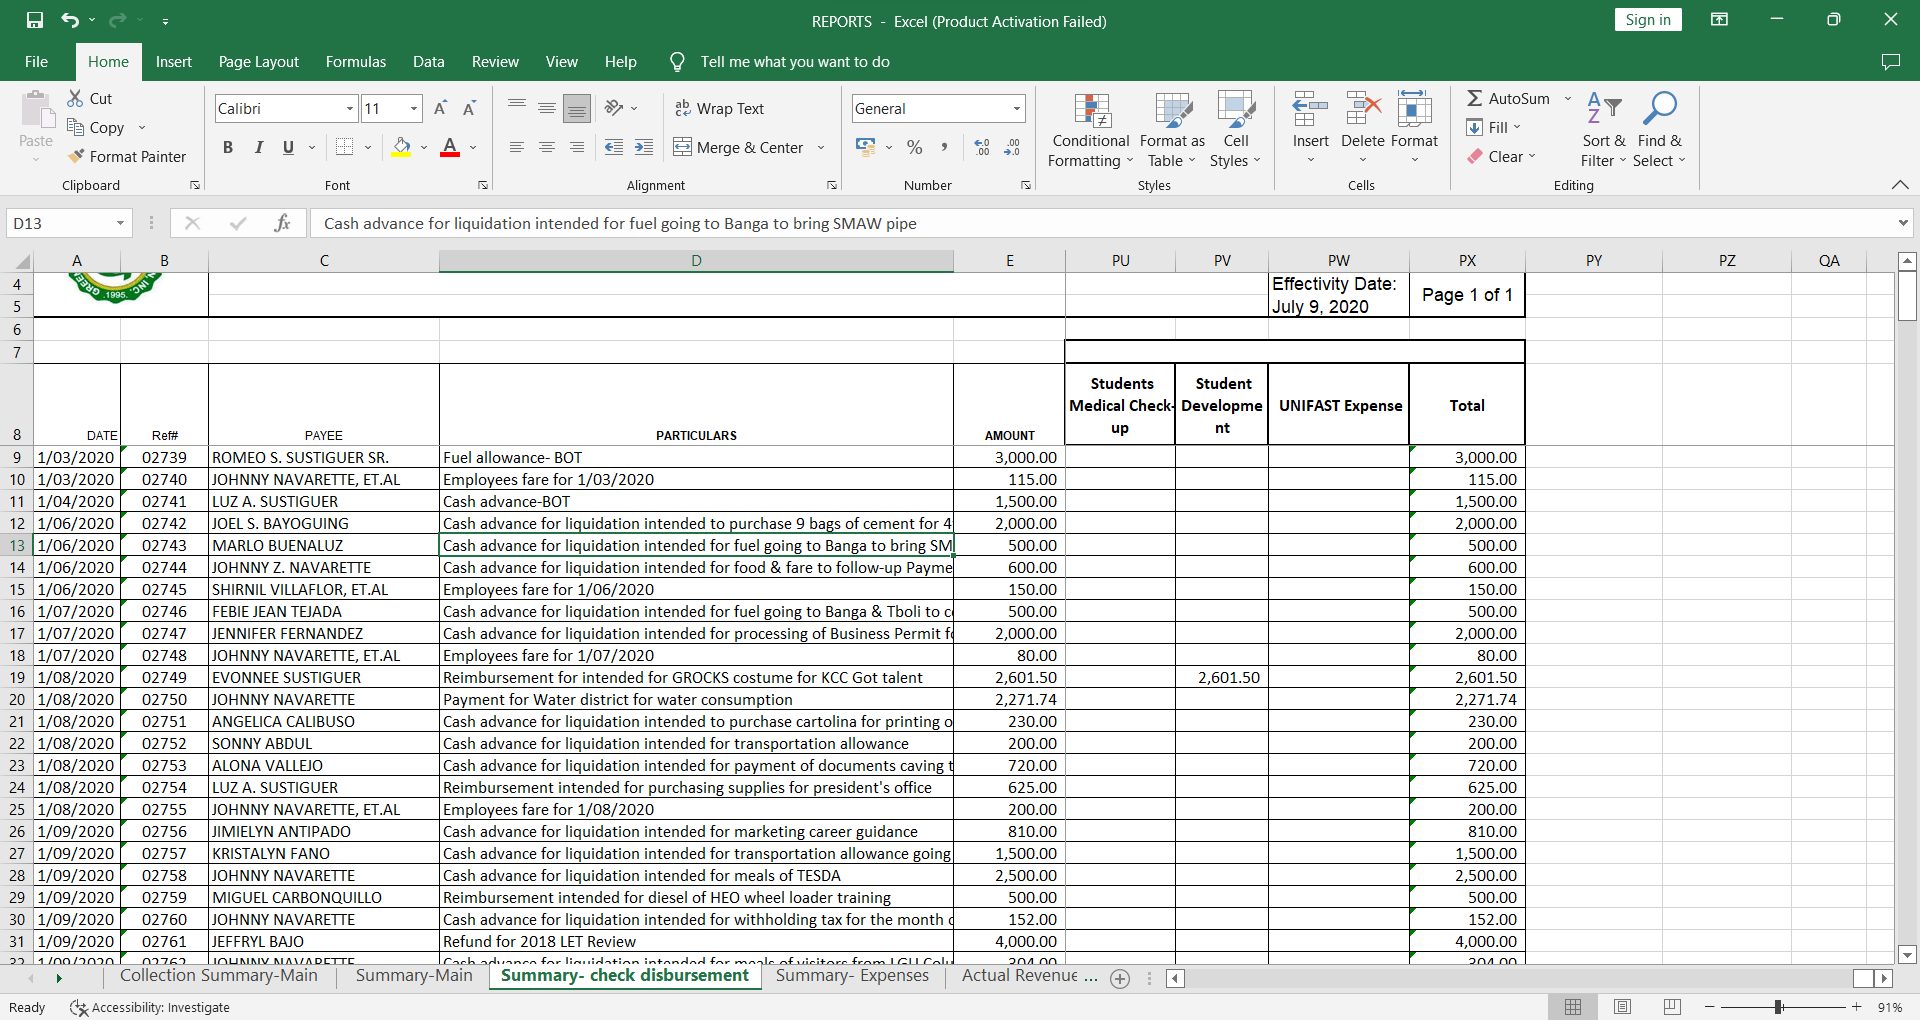Click the Orientation angled text icon

pyautogui.click(x=614, y=108)
